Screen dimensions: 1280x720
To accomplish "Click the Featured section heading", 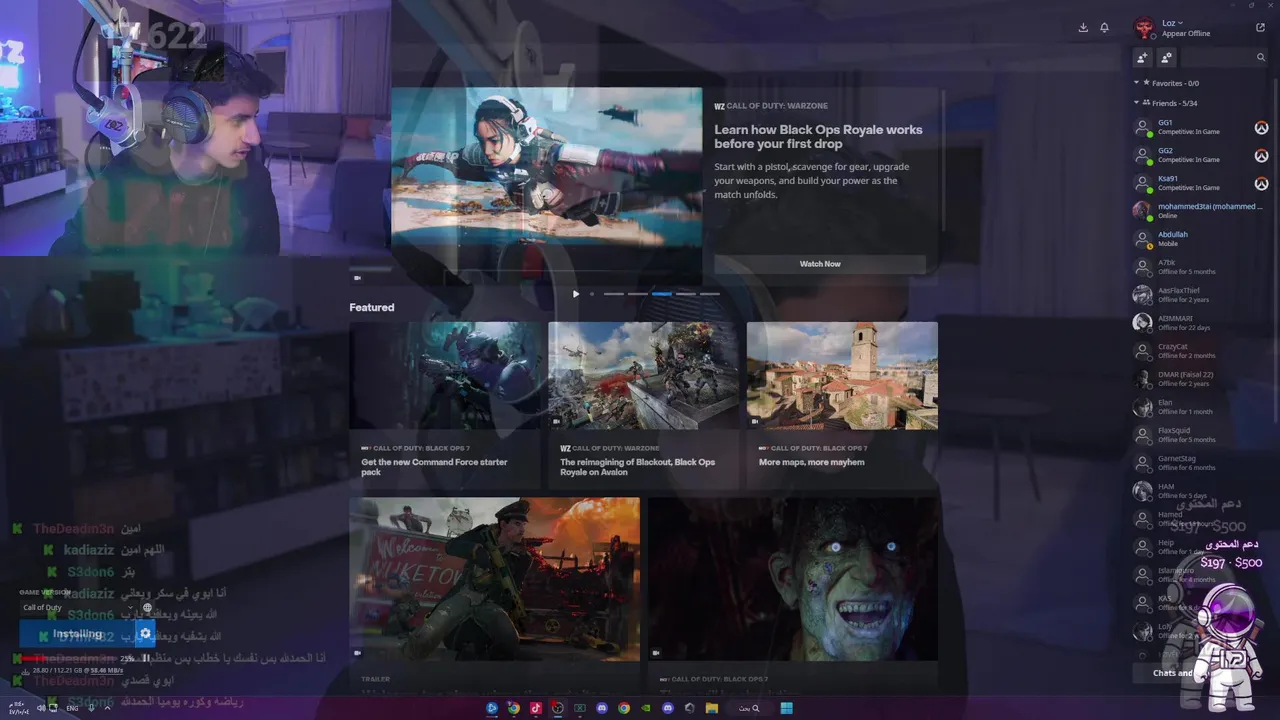I will pyautogui.click(x=372, y=307).
